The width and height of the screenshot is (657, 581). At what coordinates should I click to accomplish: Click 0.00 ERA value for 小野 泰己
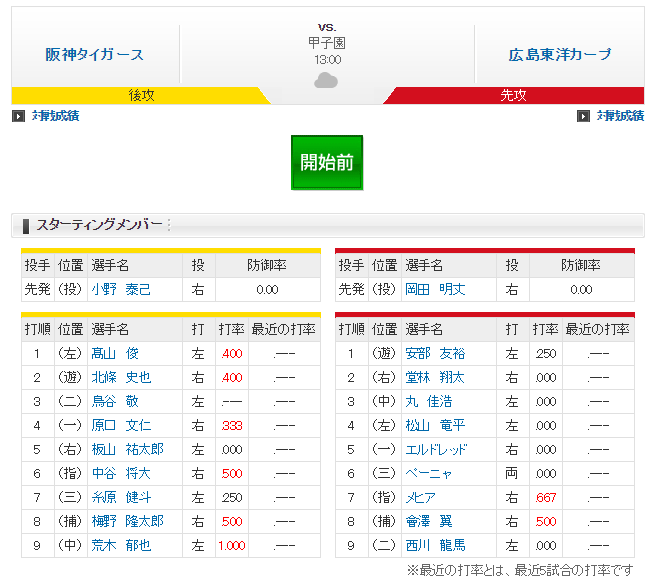click(267, 290)
